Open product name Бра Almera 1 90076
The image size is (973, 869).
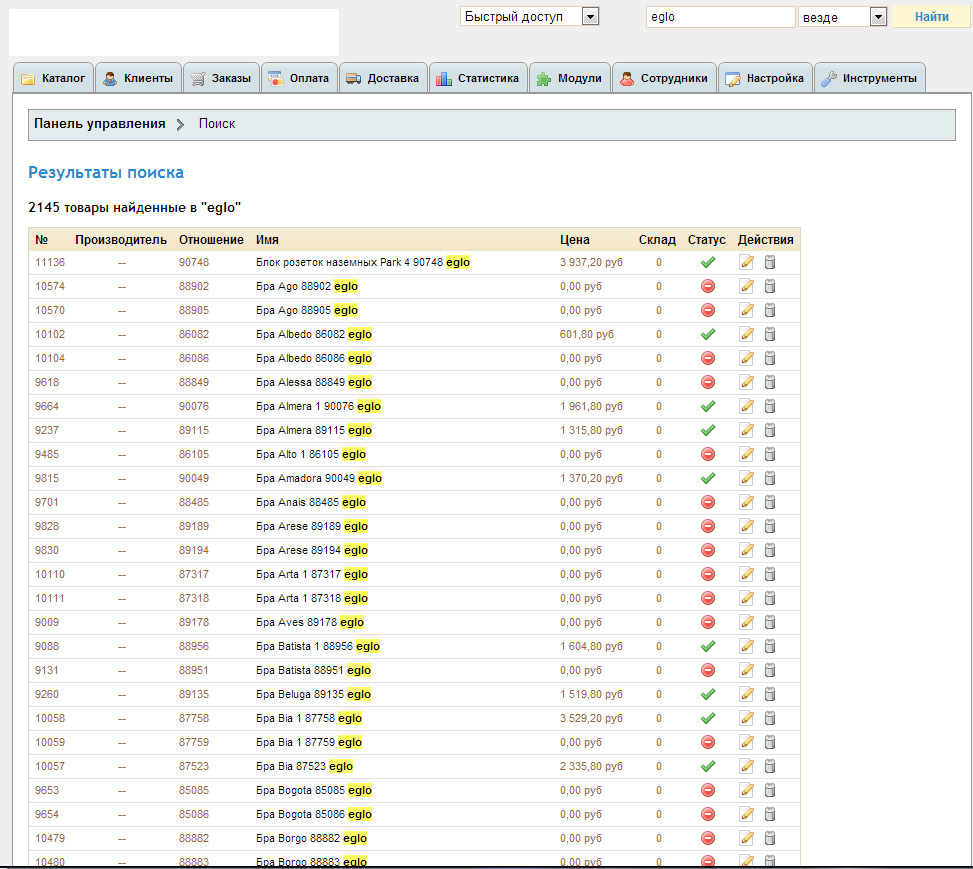coord(318,407)
